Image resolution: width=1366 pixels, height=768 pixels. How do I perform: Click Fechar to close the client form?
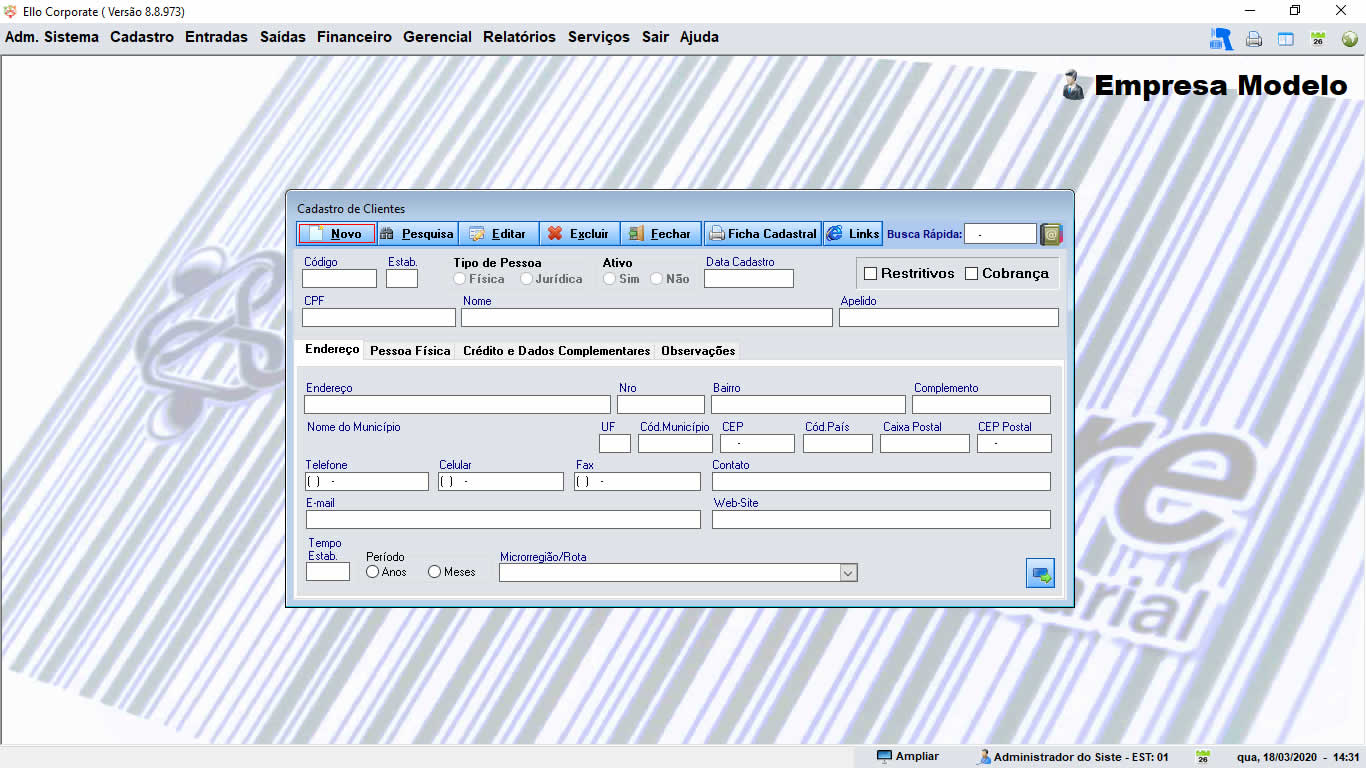coord(660,234)
